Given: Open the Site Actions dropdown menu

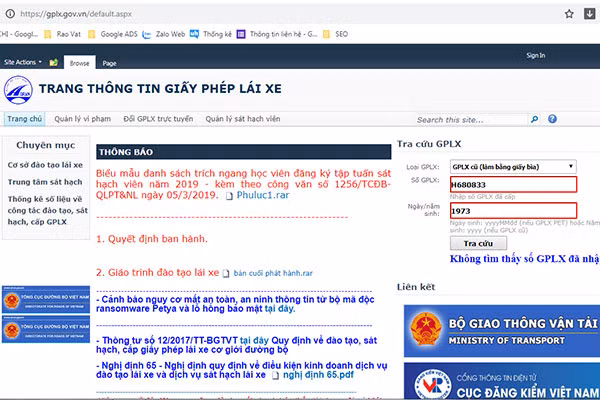Looking at the screenshot, I should [23, 62].
